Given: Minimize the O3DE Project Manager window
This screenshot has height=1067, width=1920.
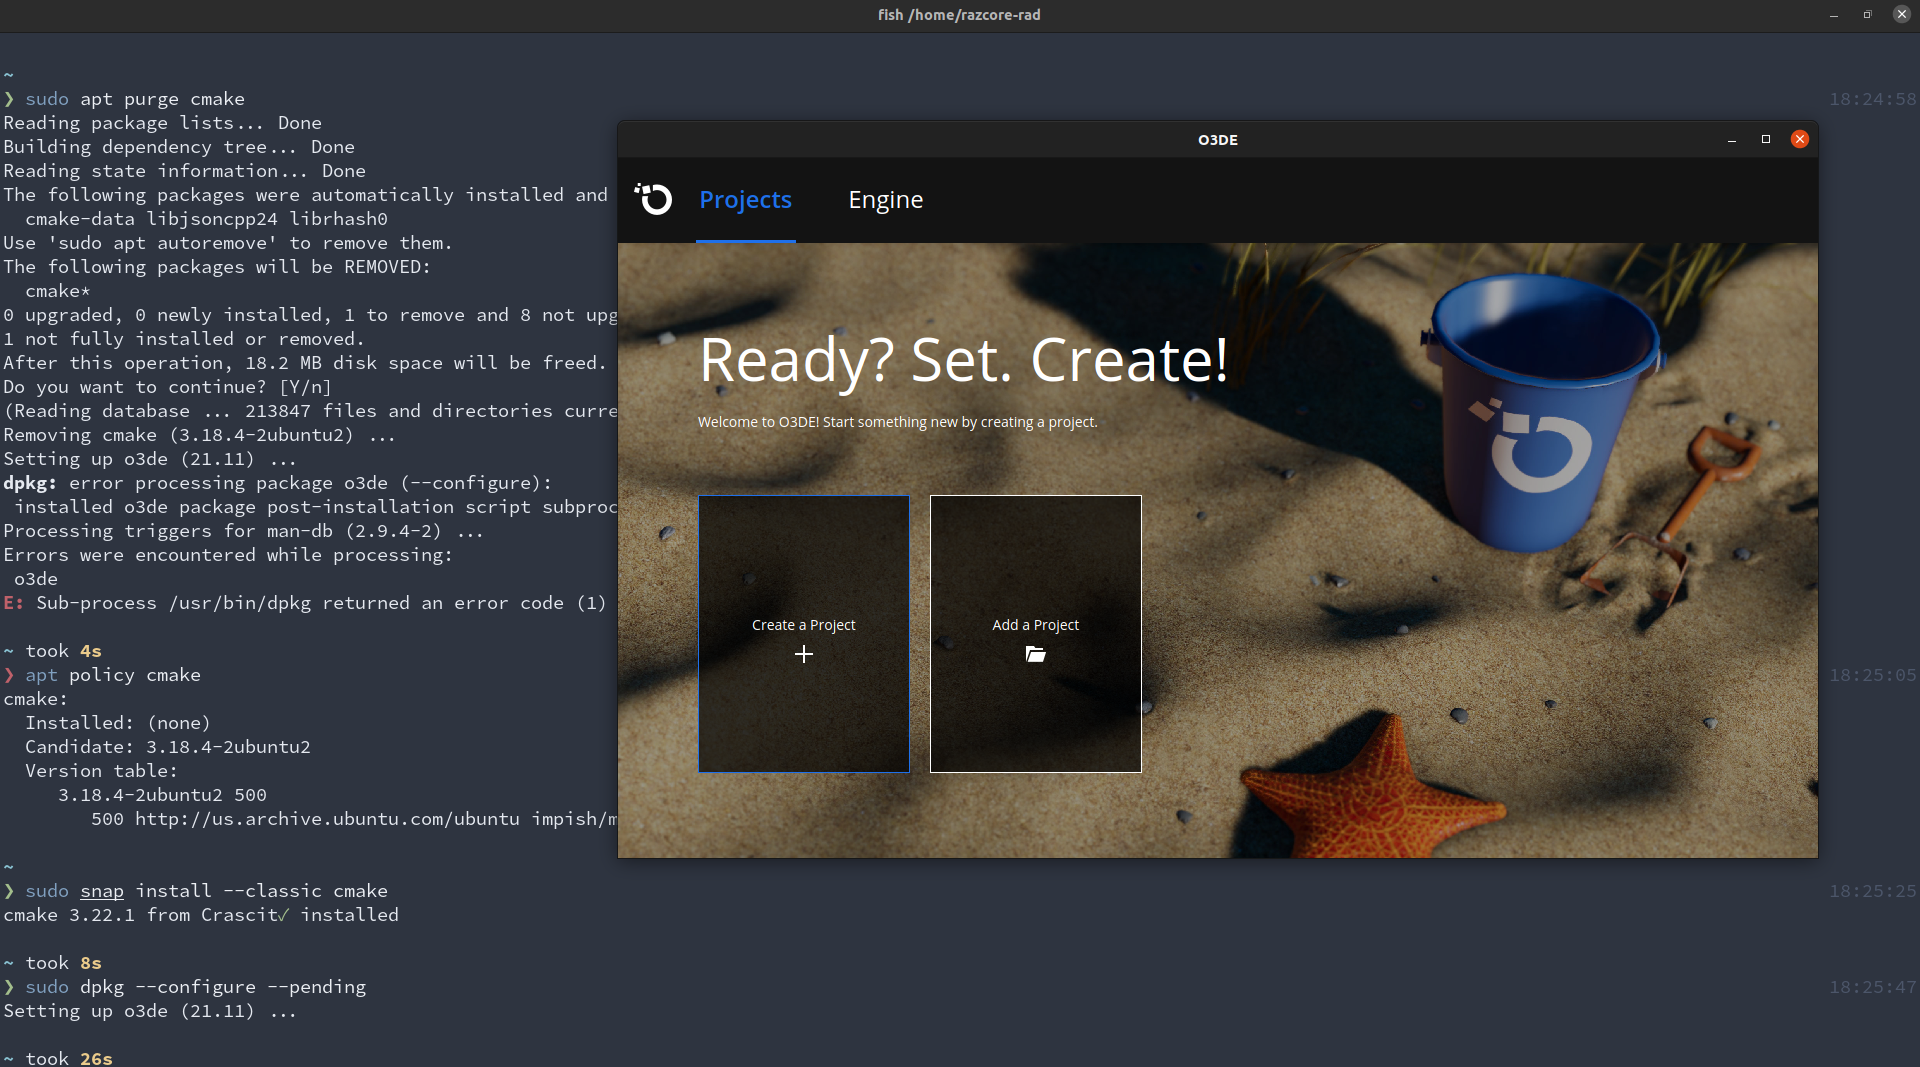Looking at the screenshot, I should [1731, 139].
